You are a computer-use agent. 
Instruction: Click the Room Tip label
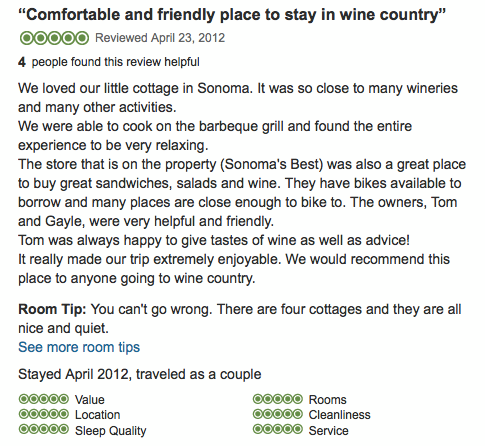(52, 310)
